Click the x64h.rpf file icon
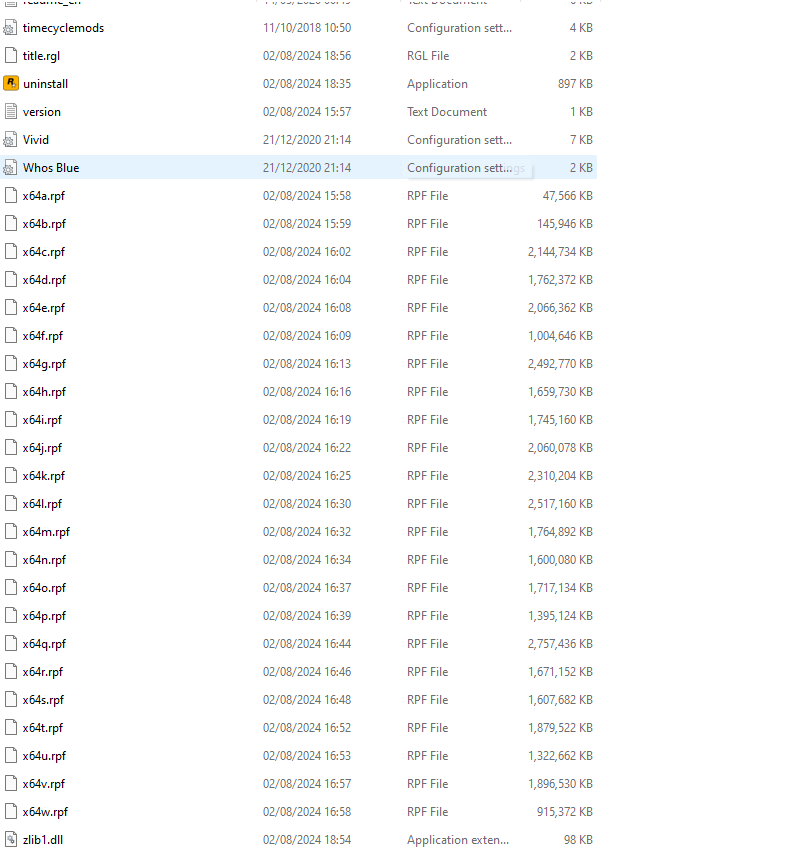Image resolution: width=796 pixels, height=864 pixels. point(10,392)
